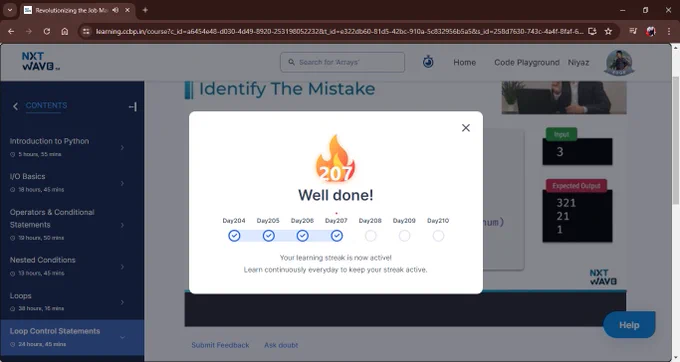View site information icon in address bar
This screenshot has width=680, height=362.
coord(86,31)
